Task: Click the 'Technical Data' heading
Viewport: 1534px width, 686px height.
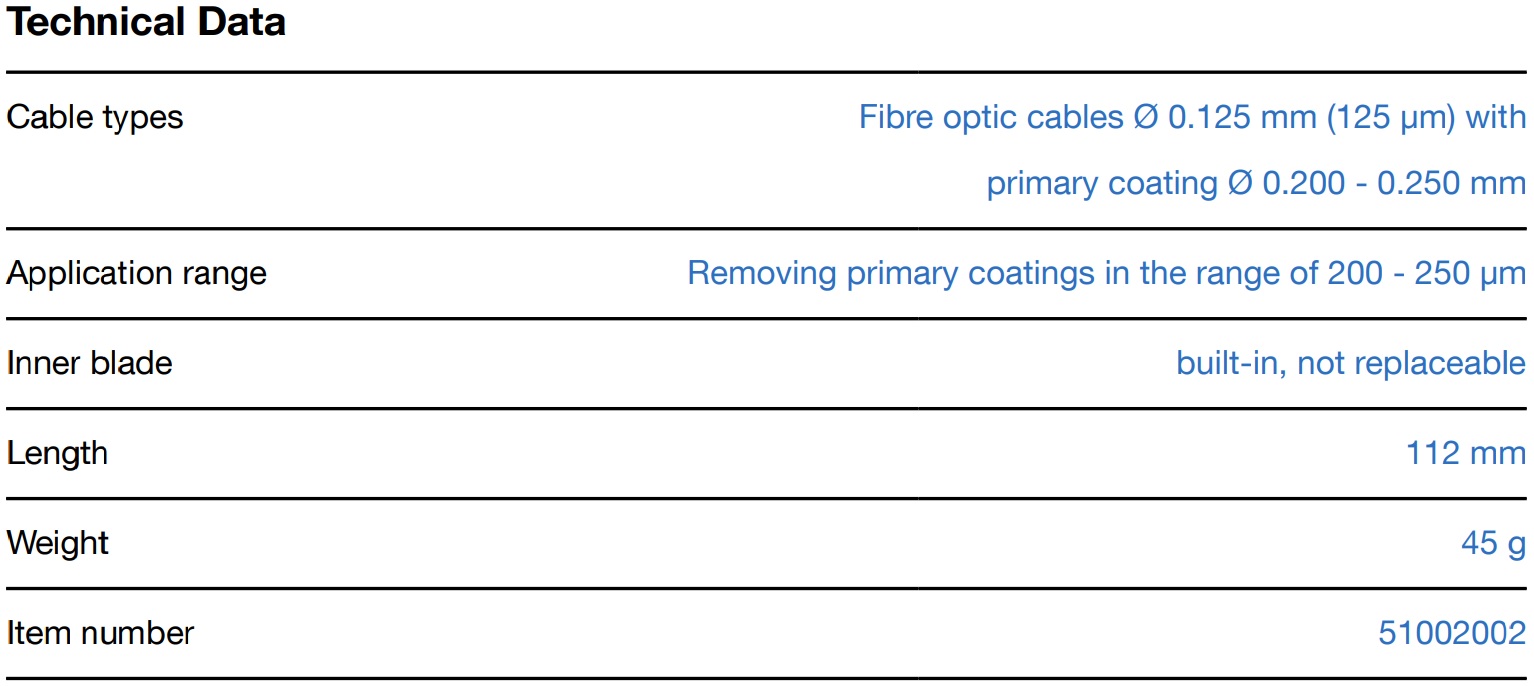Action: pyautogui.click(x=146, y=22)
